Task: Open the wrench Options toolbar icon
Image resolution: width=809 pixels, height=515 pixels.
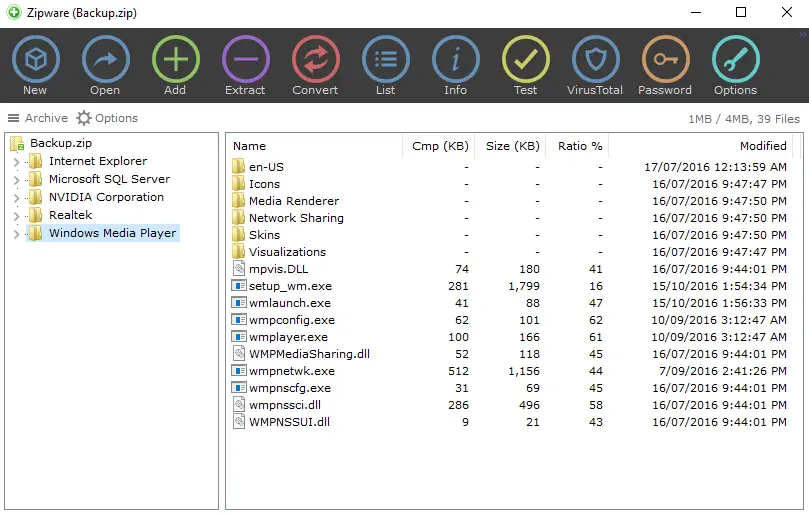Action: pos(735,60)
